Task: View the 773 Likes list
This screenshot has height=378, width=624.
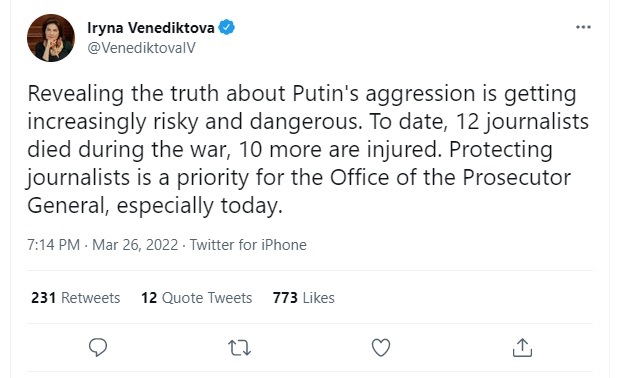Action: (x=304, y=298)
